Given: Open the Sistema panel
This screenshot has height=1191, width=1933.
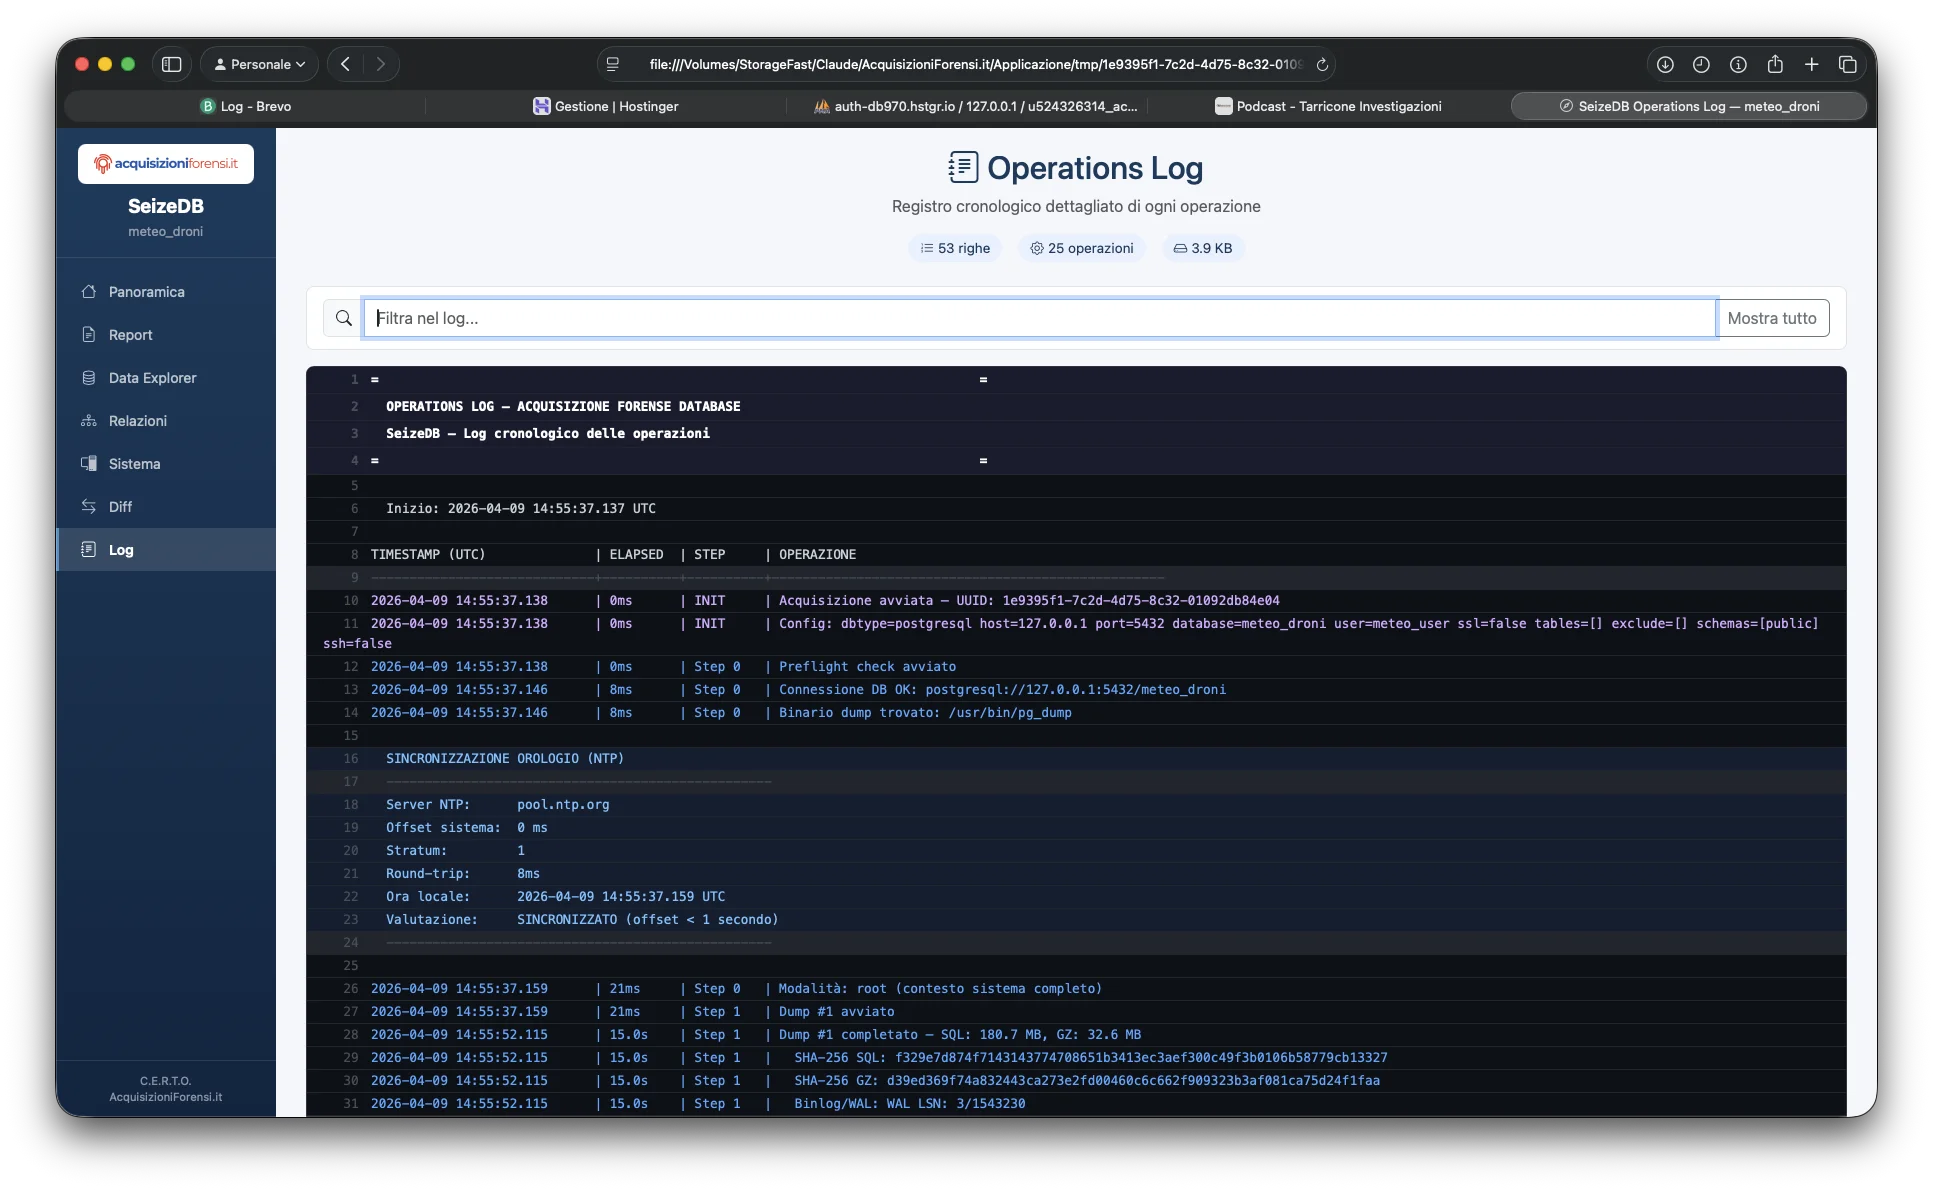Looking at the screenshot, I should 135,464.
